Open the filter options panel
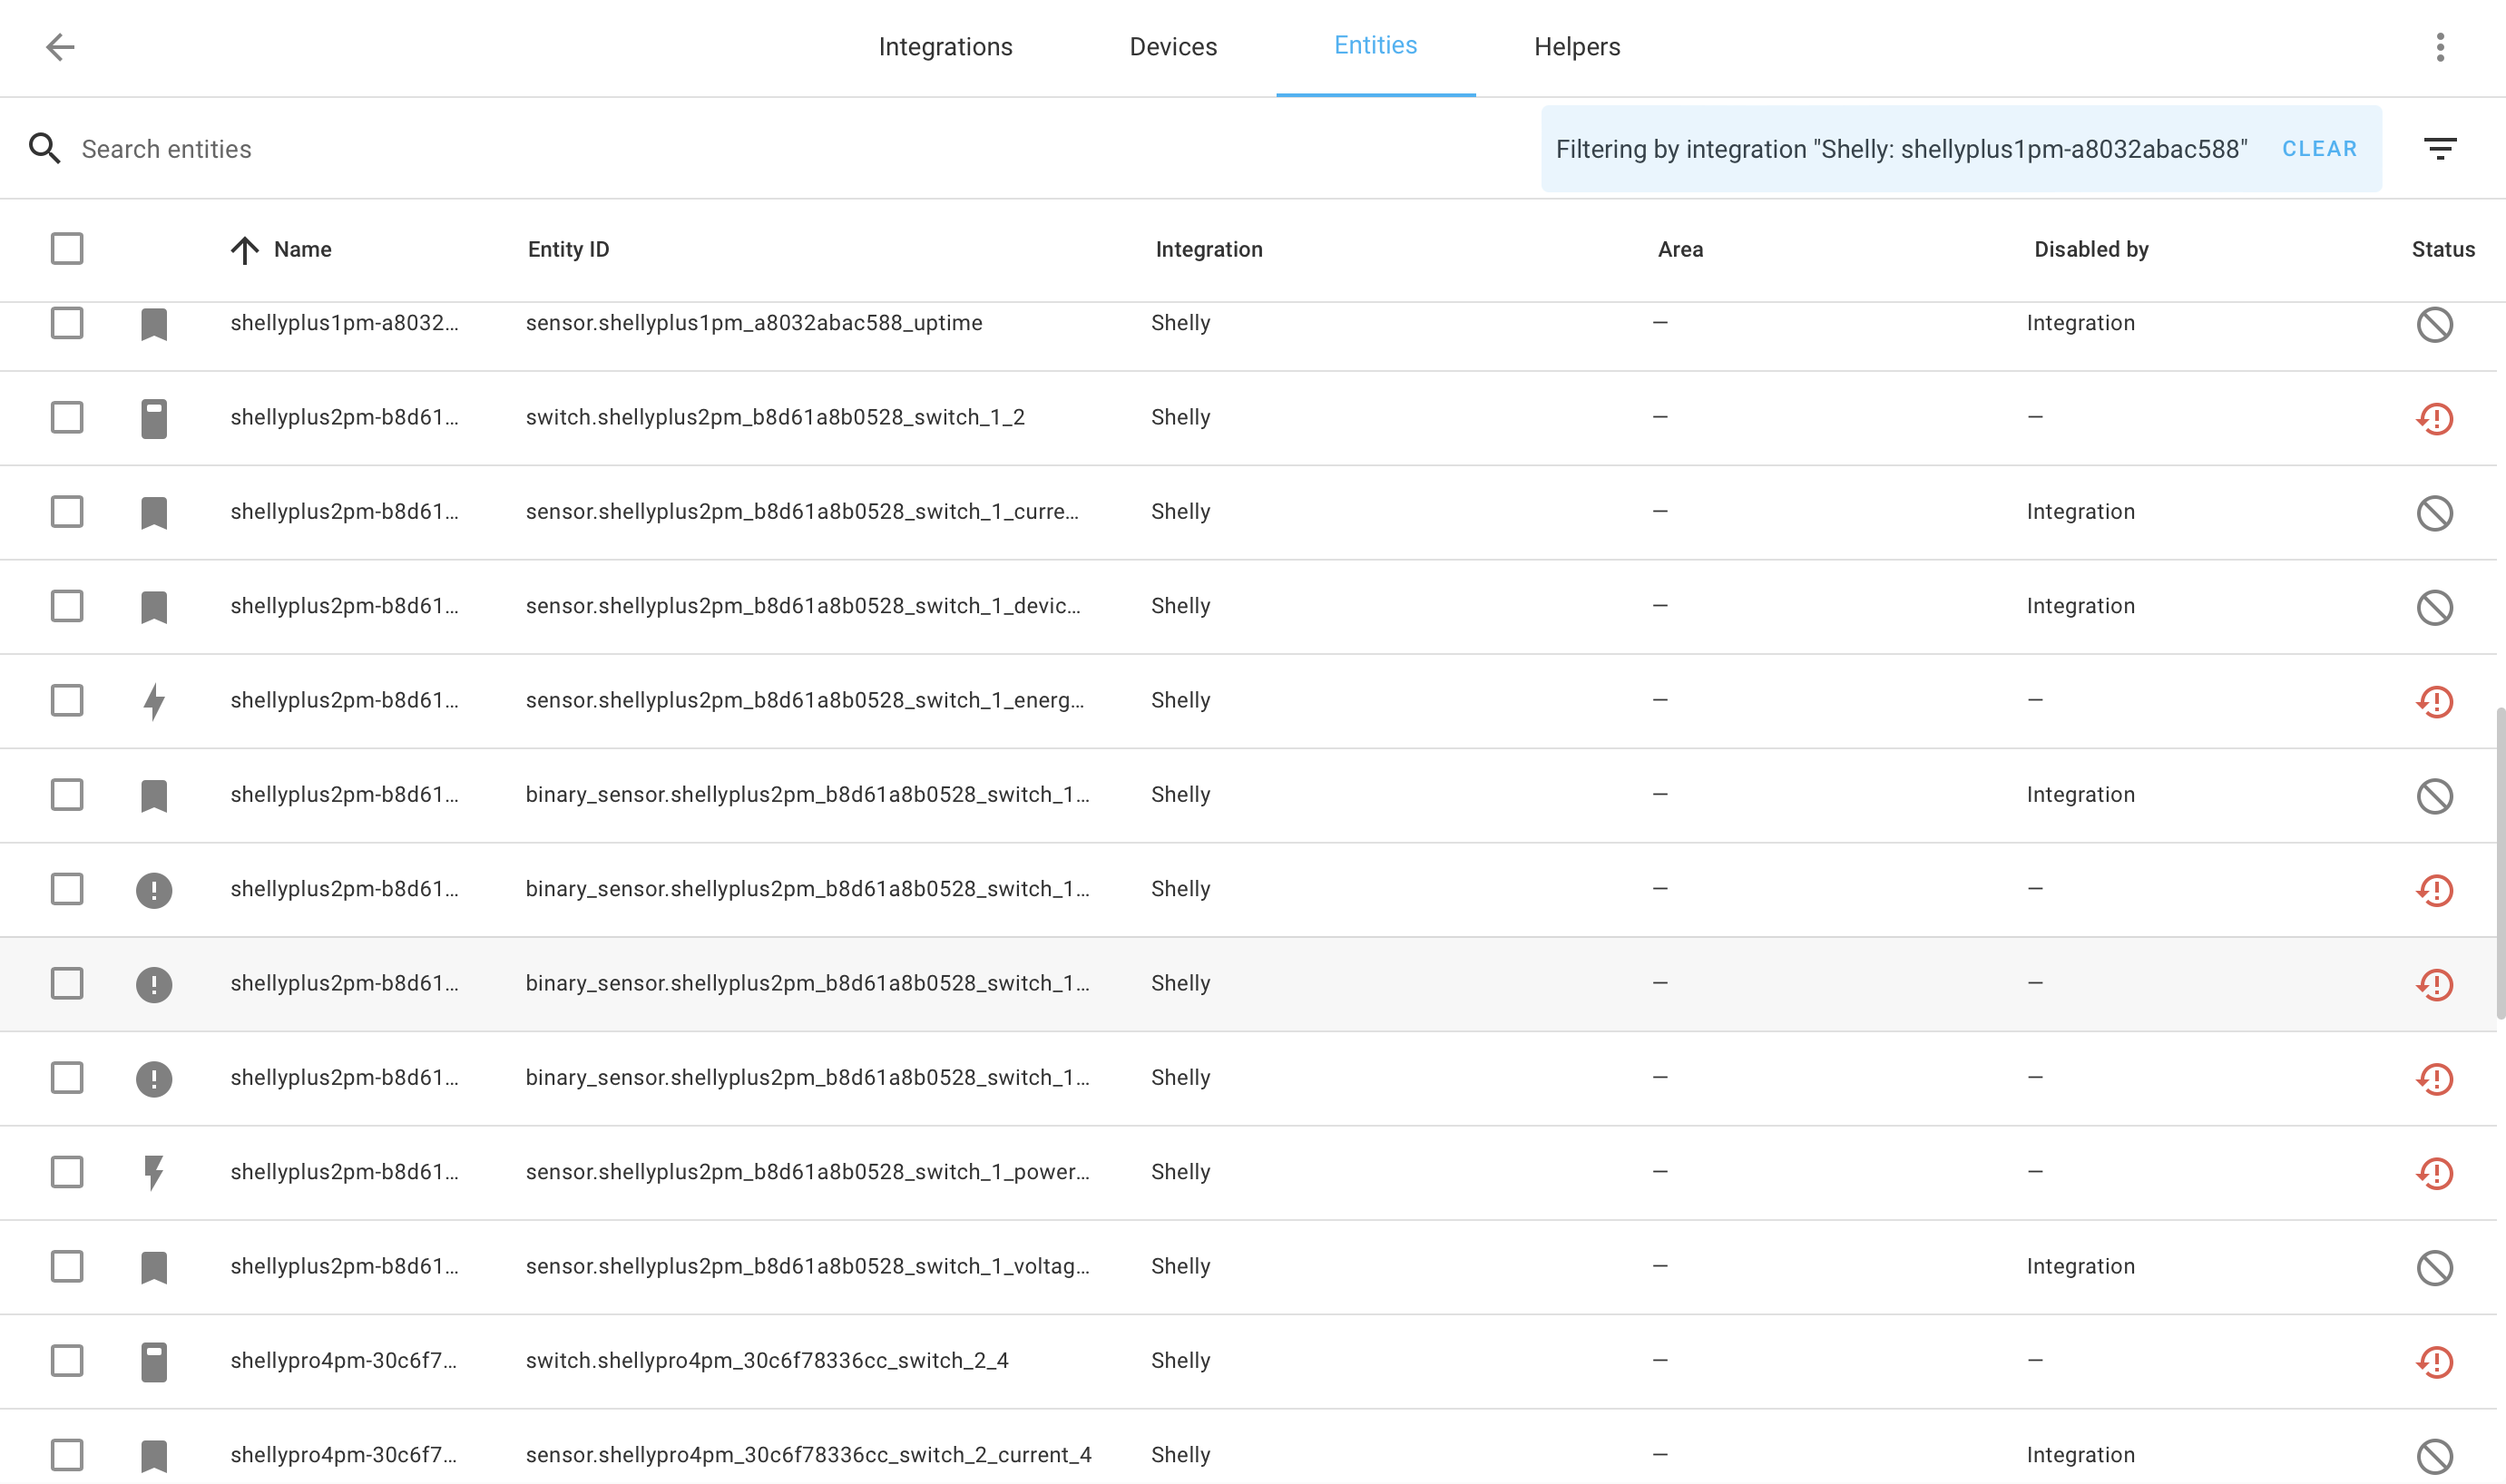This screenshot has height=1484, width=2506. (2440, 147)
